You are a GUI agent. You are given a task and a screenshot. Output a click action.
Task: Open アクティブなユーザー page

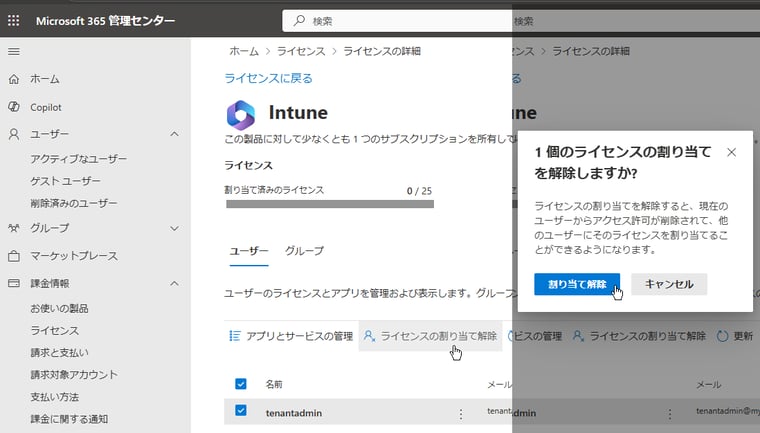(79, 159)
